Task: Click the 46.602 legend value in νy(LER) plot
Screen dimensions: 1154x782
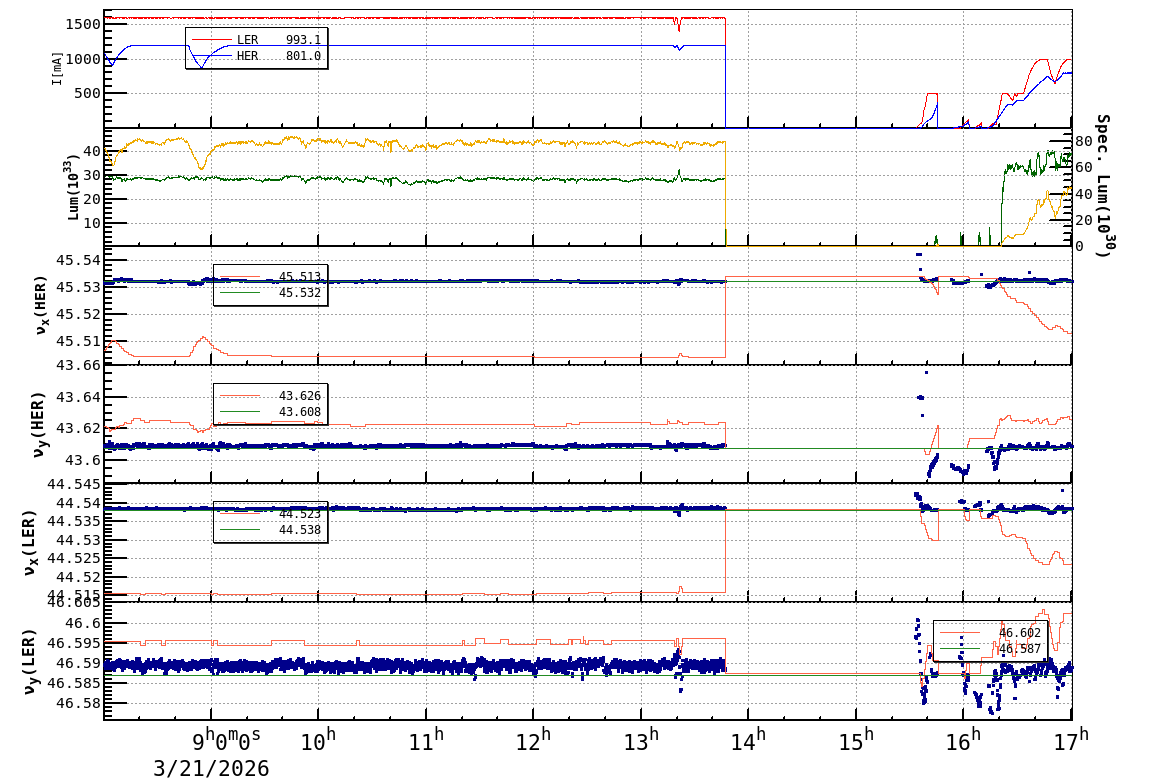Action: tap(1019, 633)
